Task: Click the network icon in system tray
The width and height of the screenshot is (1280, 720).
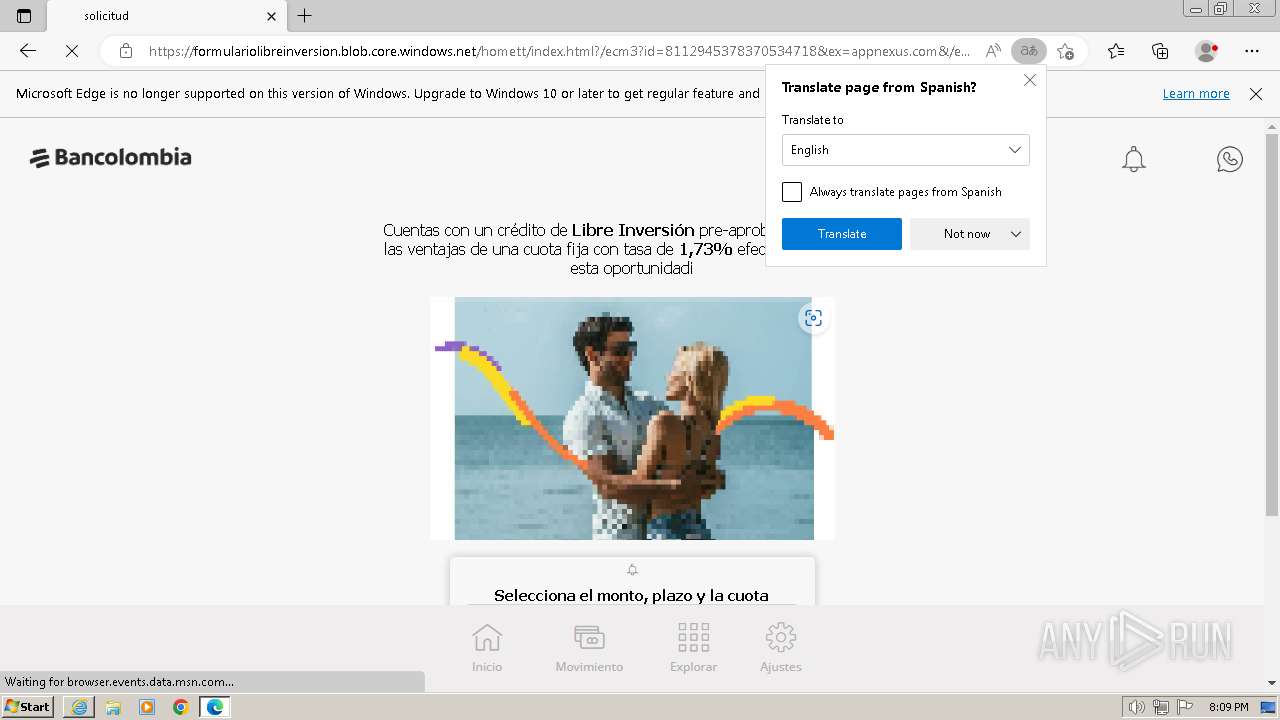Action: pyautogui.click(x=1161, y=707)
